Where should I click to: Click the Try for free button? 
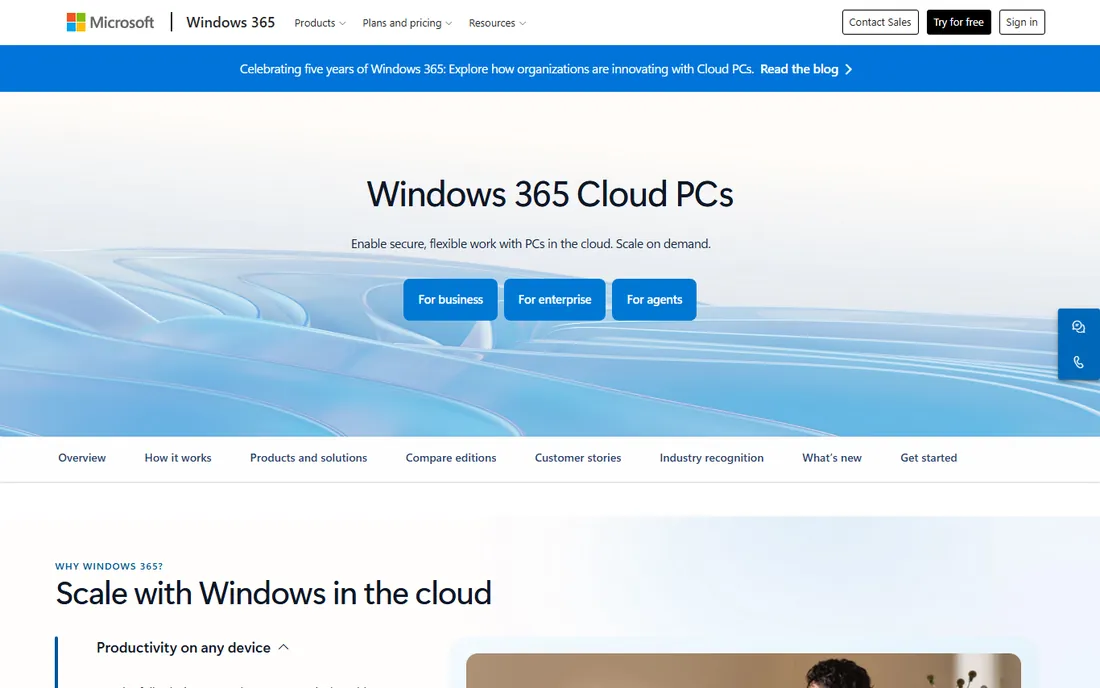(x=958, y=22)
